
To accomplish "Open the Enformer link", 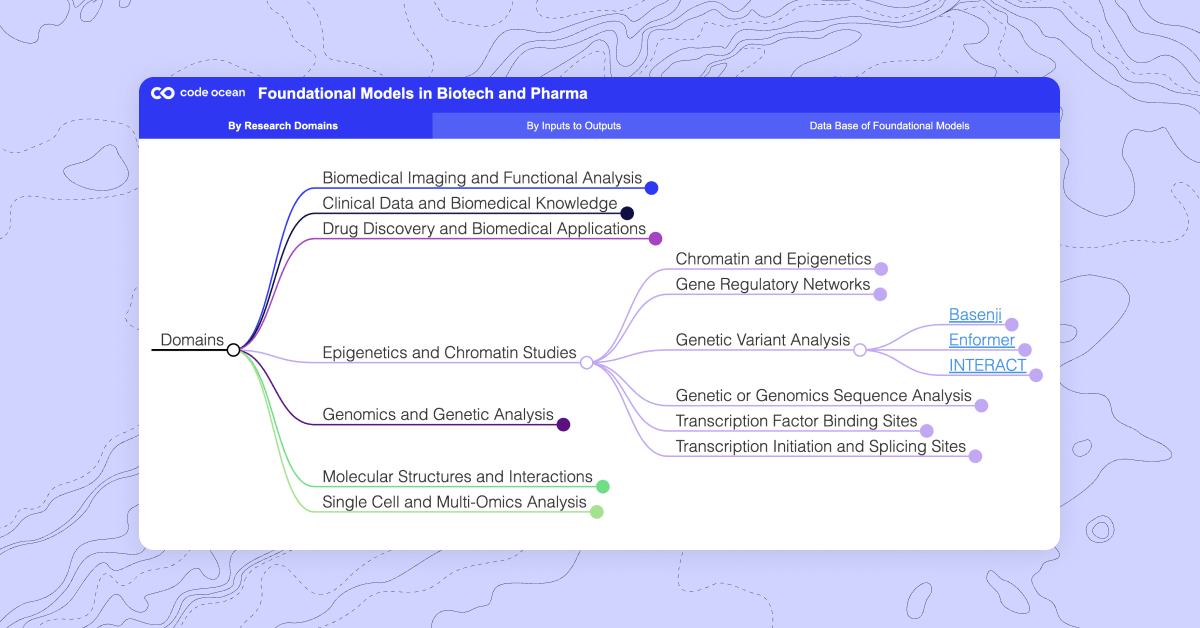I will coord(981,339).
